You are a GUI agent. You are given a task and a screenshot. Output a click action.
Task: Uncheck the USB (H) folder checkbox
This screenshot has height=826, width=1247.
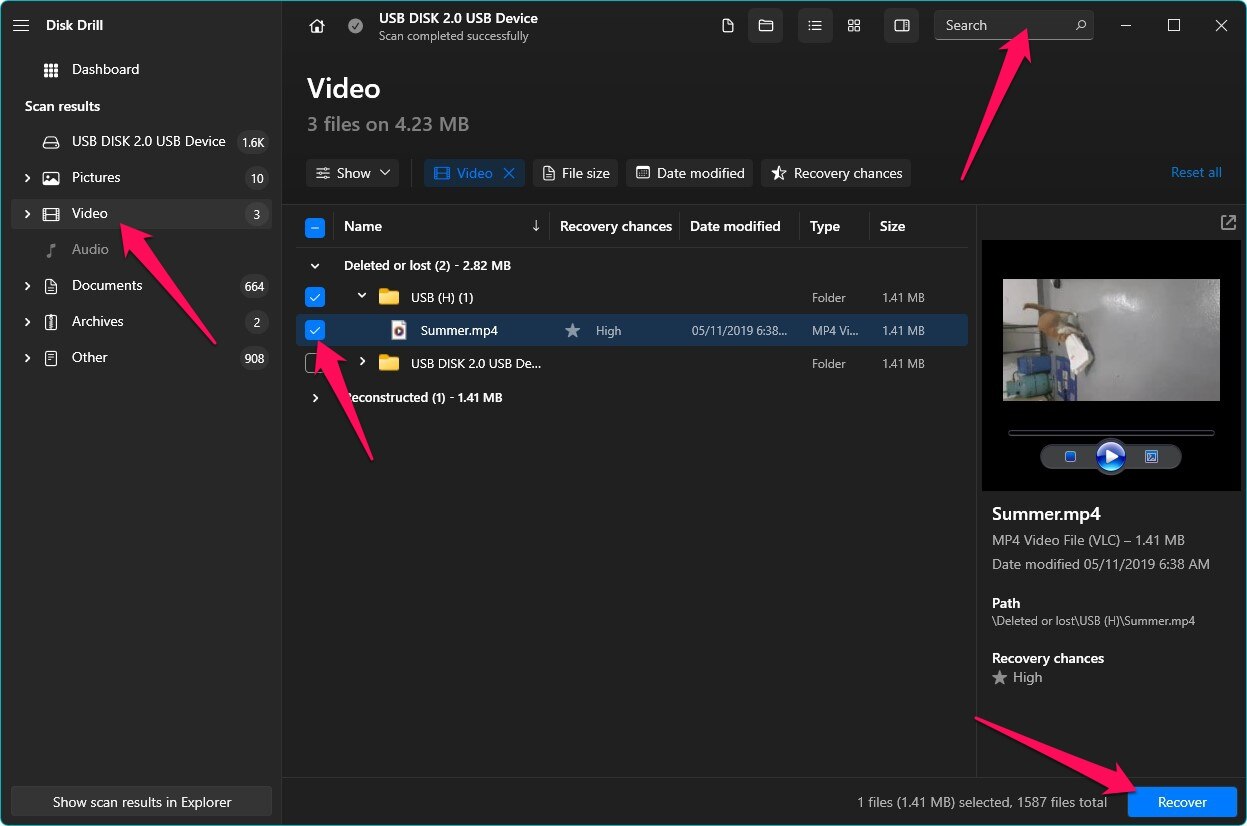point(315,298)
